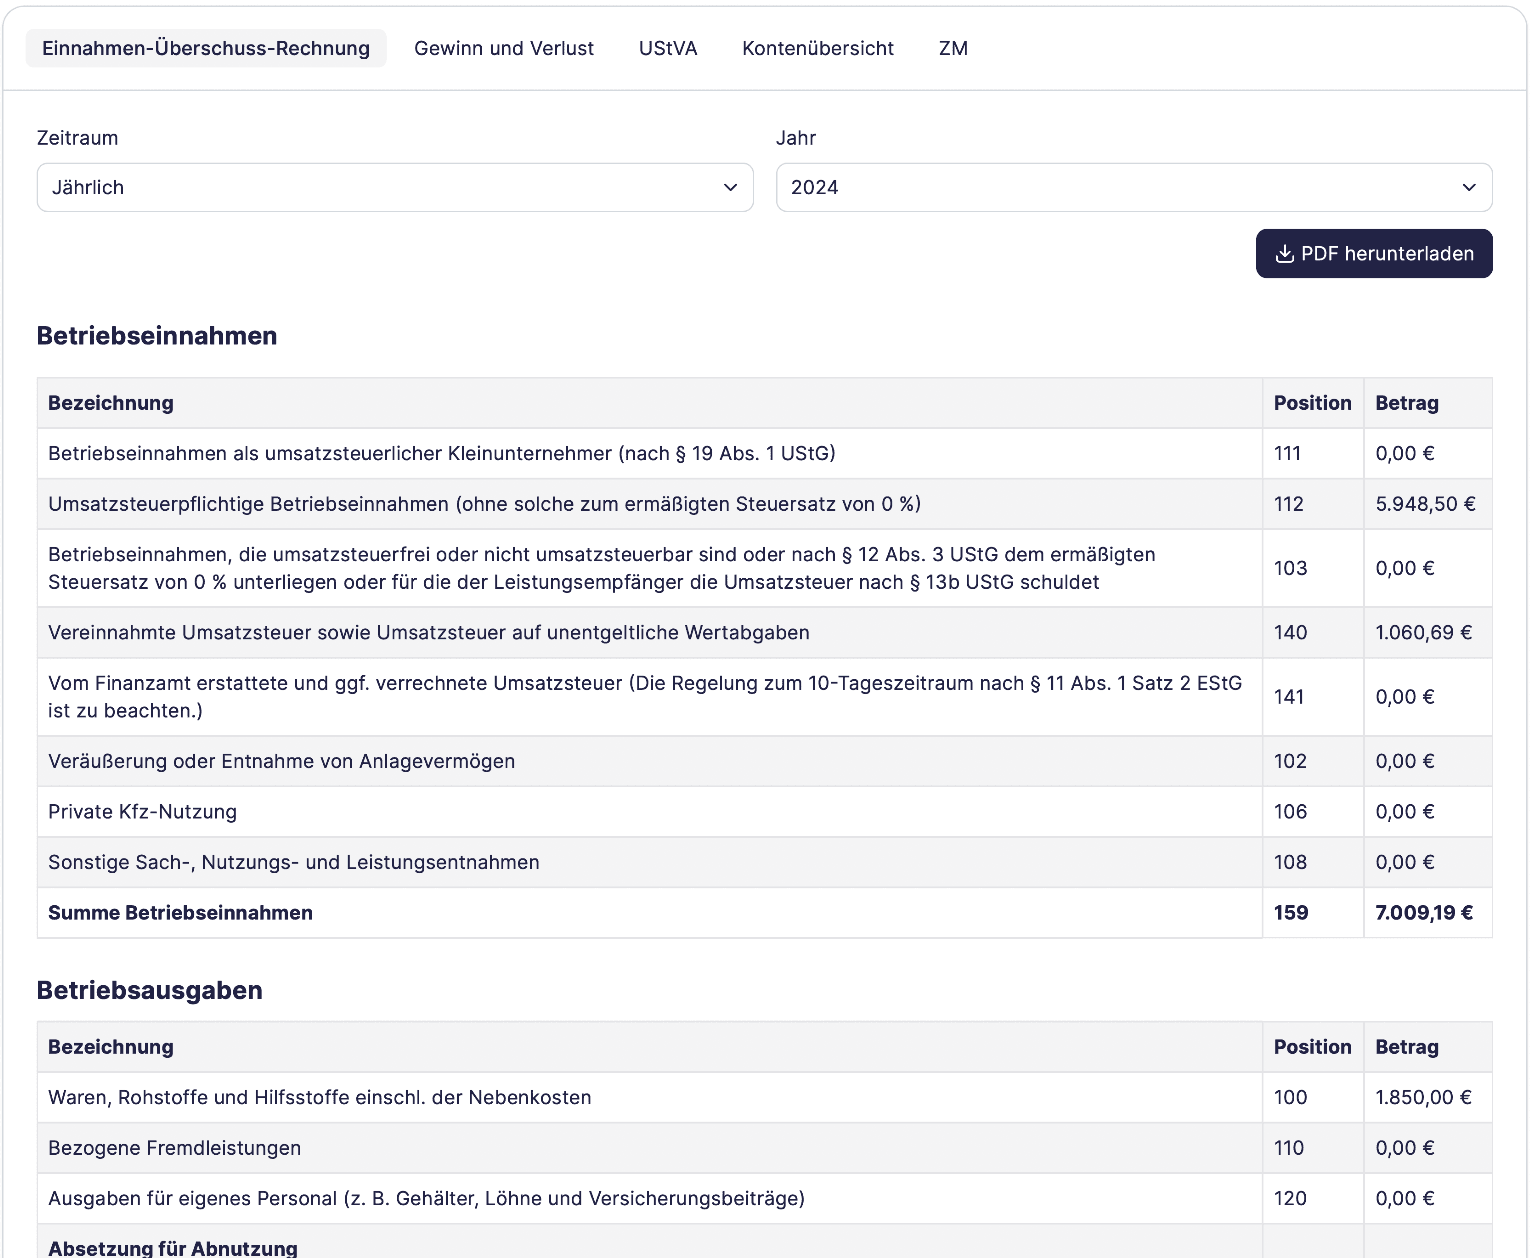Screen dimensions: 1532x1258
Task: Select row Ausgaben für eigenes Personal
Action: coord(765,1198)
